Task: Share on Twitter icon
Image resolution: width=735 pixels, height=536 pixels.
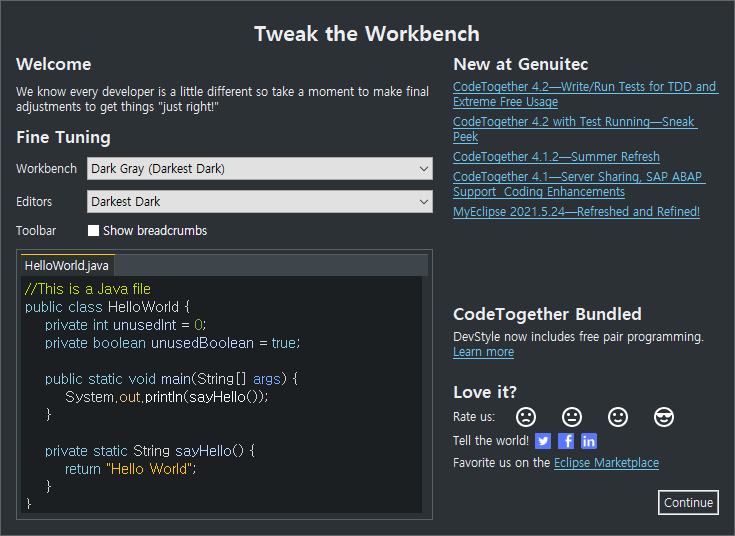Action: (x=543, y=441)
